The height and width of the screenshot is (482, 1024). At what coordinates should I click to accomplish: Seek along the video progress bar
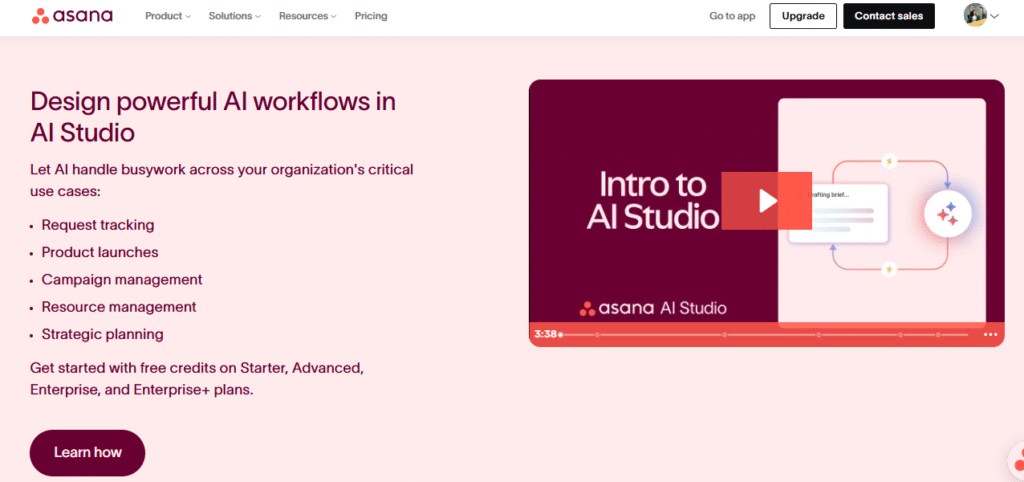760,334
